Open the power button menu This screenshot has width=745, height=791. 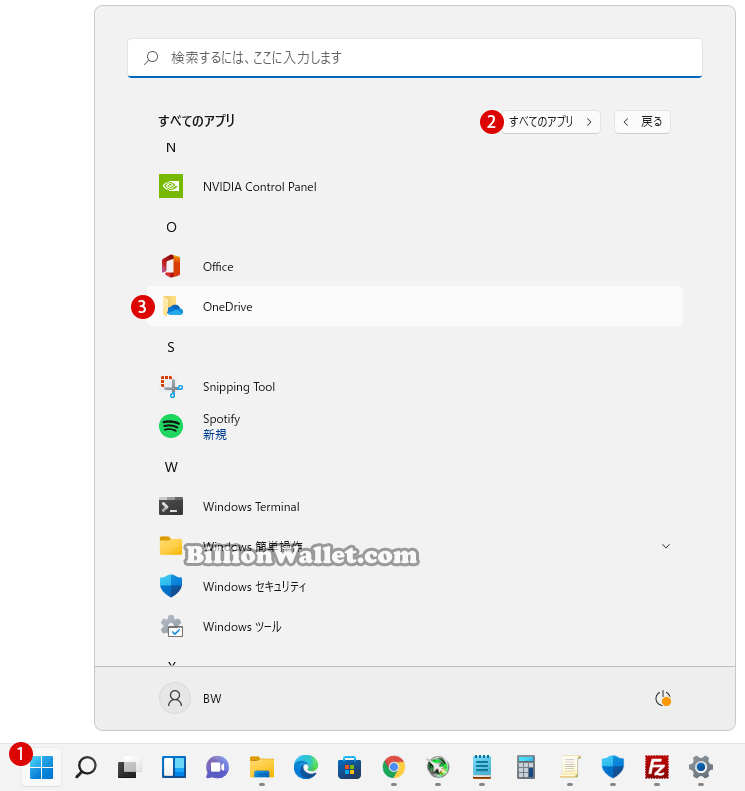click(x=662, y=699)
